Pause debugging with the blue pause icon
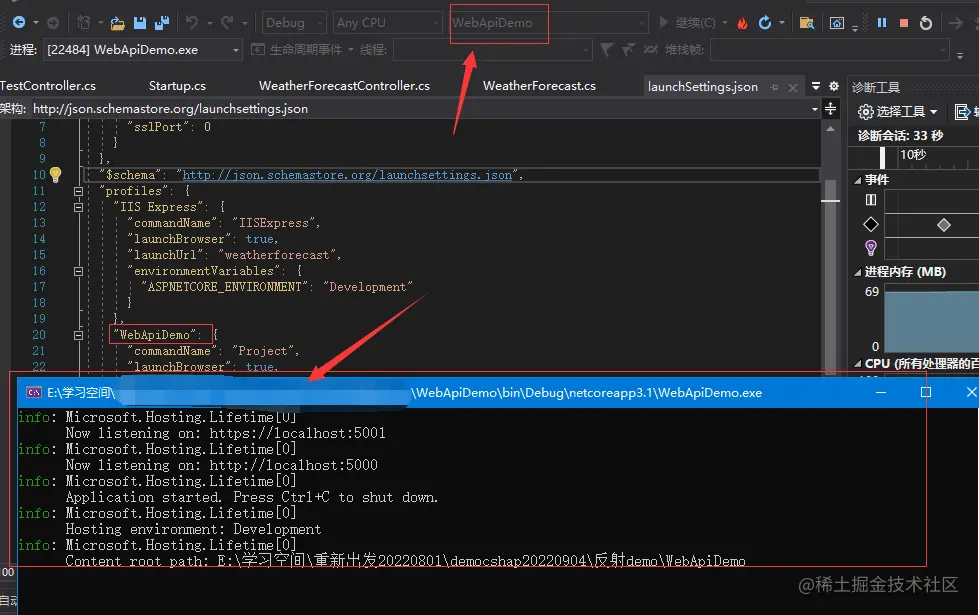This screenshot has height=615, width=979. pyautogui.click(x=882, y=22)
